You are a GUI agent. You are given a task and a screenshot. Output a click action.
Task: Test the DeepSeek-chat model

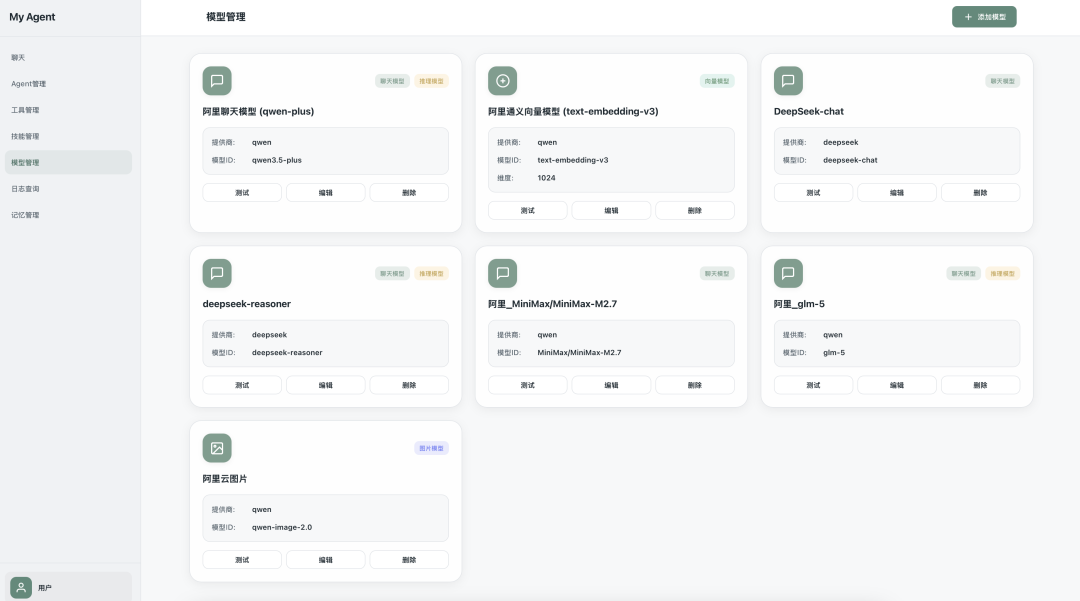coord(813,193)
